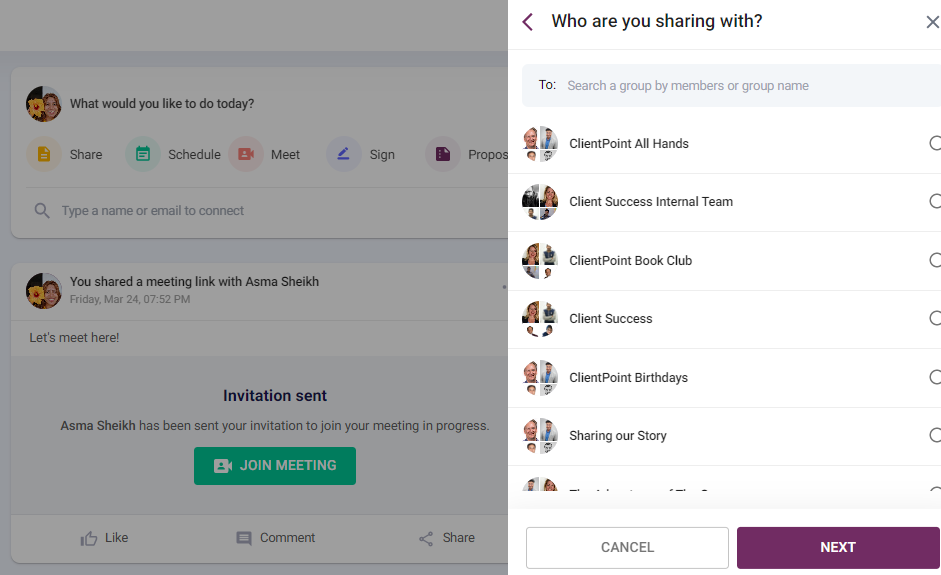
Task: Start a video call via Meet icon
Action: (x=246, y=154)
